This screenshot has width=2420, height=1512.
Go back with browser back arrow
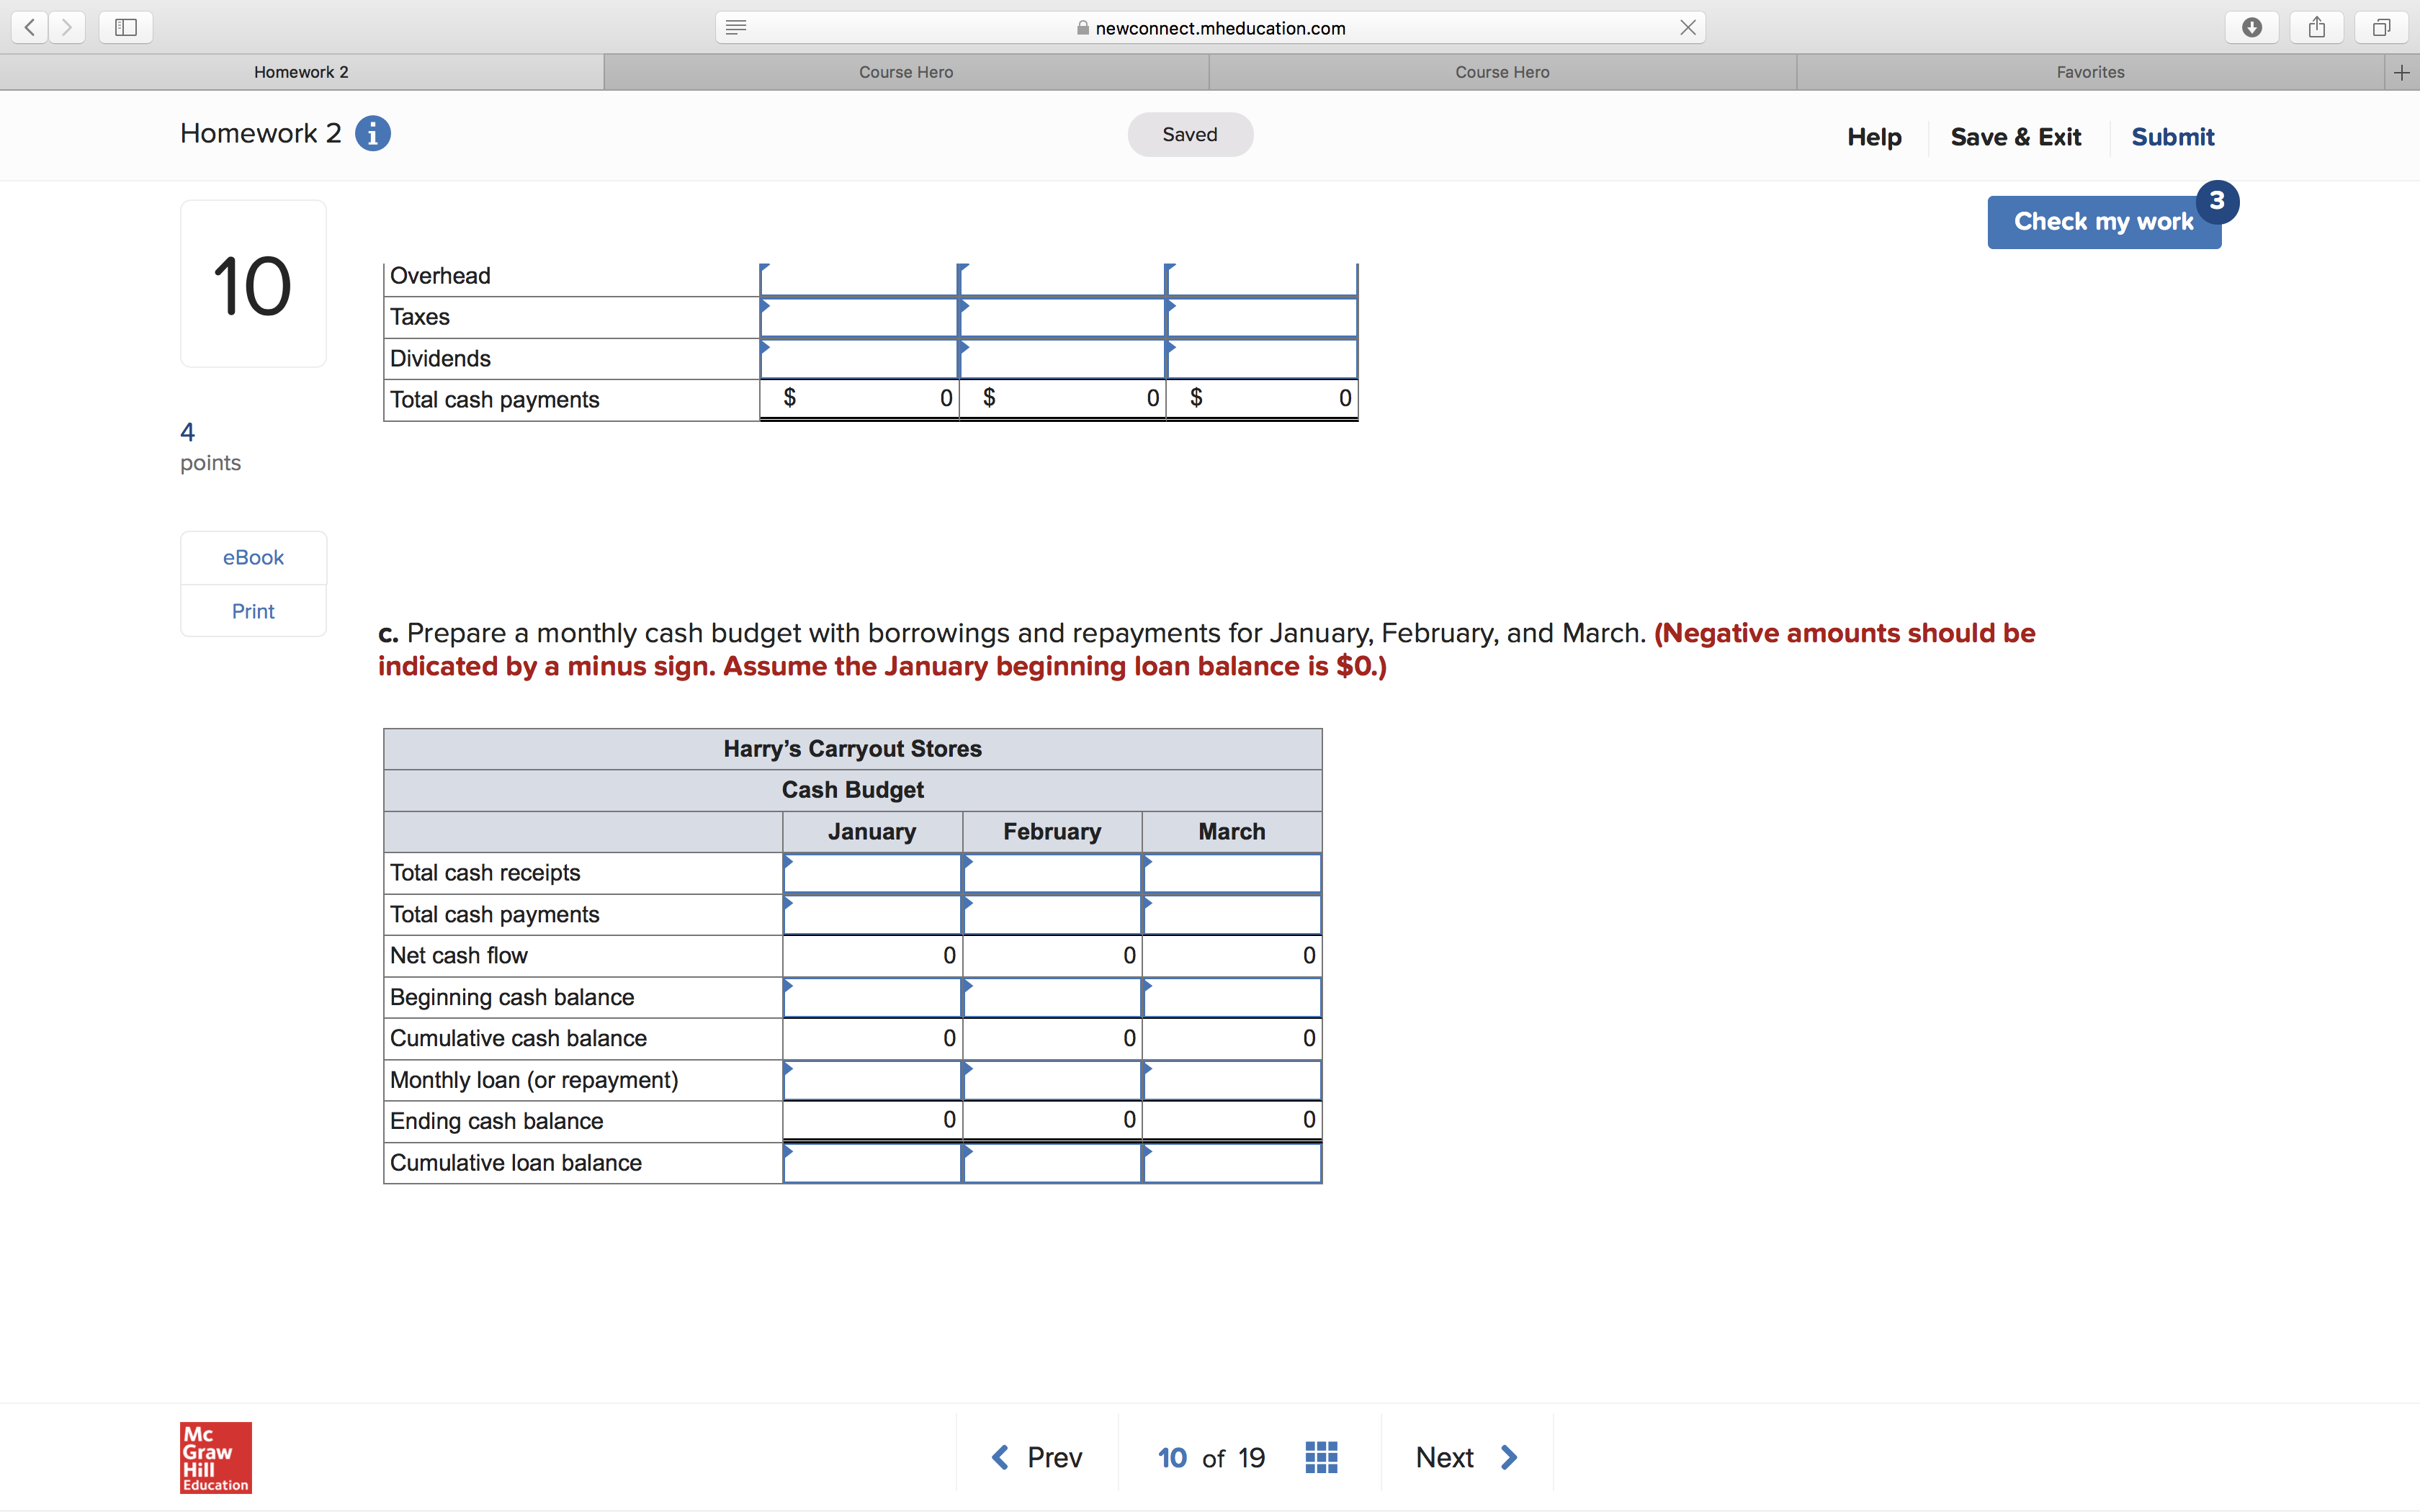pyautogui.click(x=30, y=27)
